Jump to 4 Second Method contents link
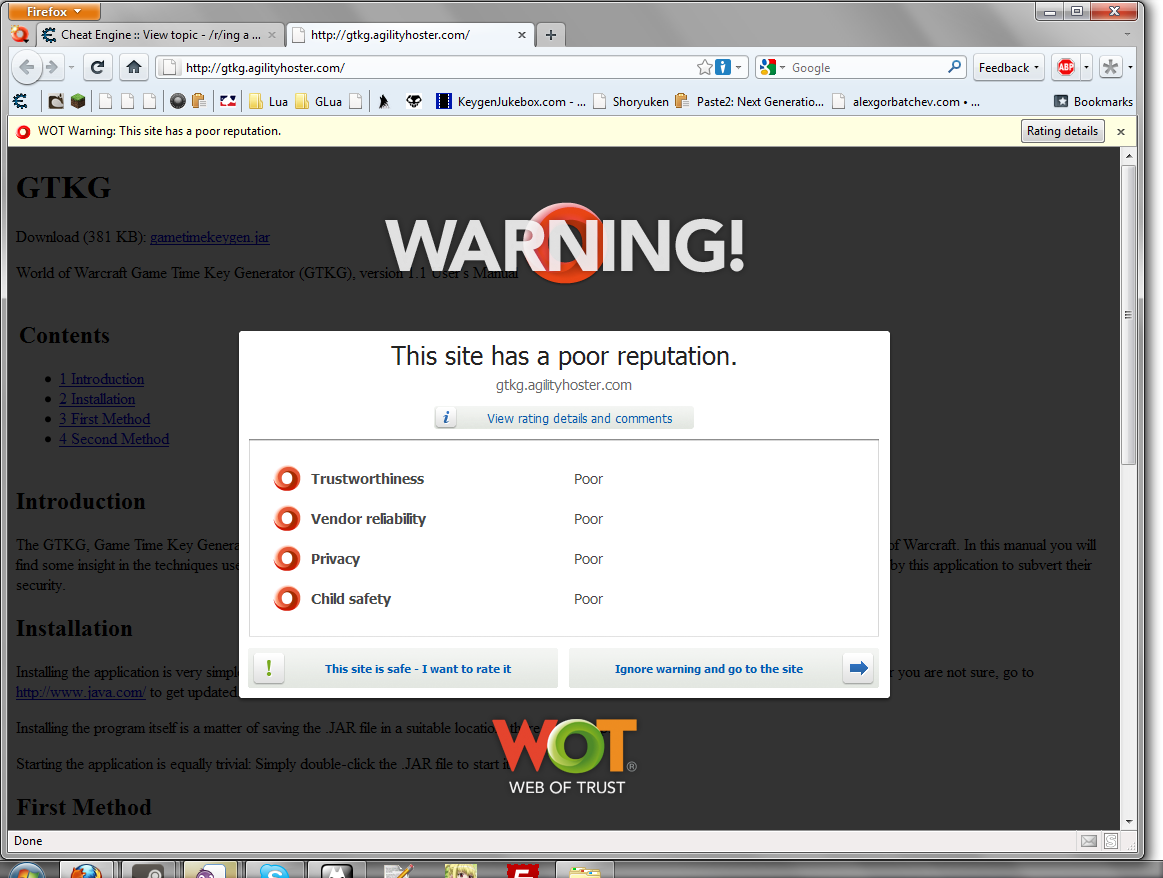 (114, 439)
